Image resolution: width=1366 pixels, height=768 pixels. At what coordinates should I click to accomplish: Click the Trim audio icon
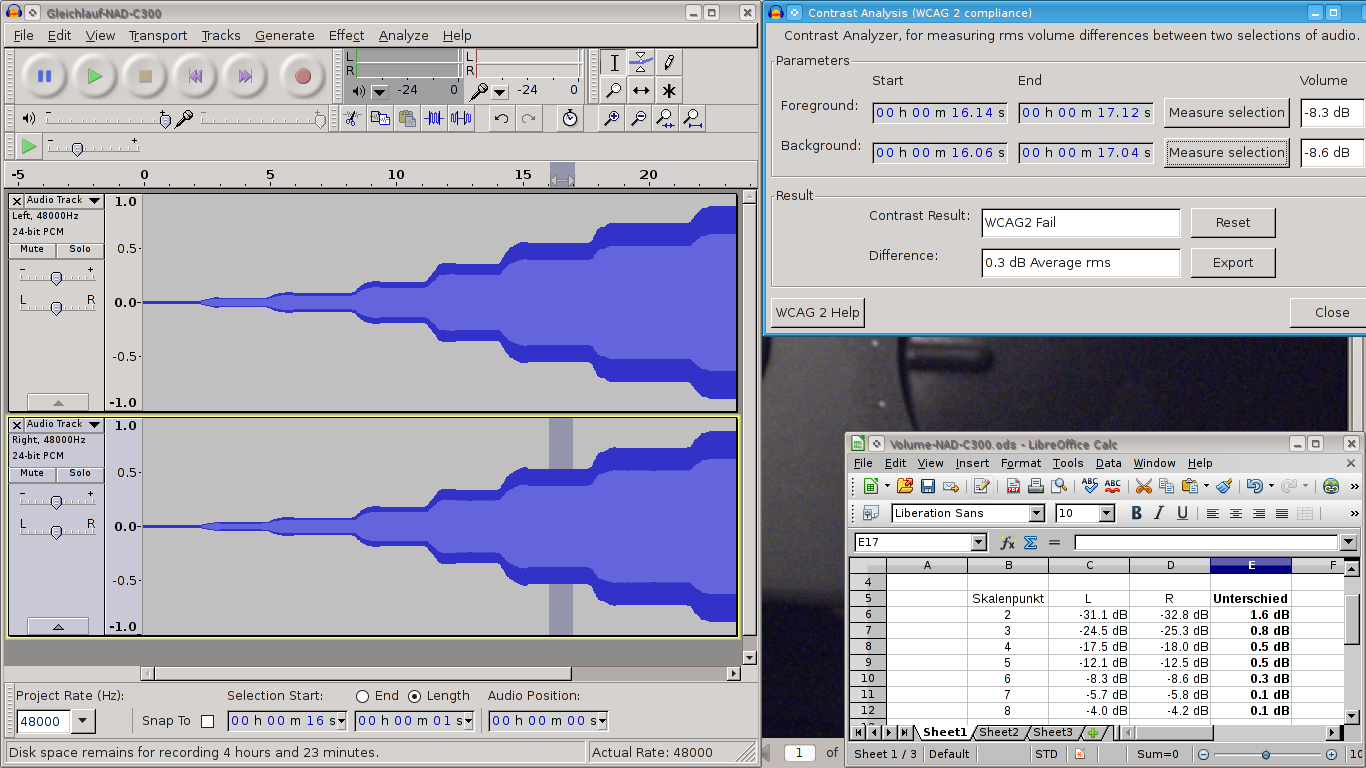(433, 118)
